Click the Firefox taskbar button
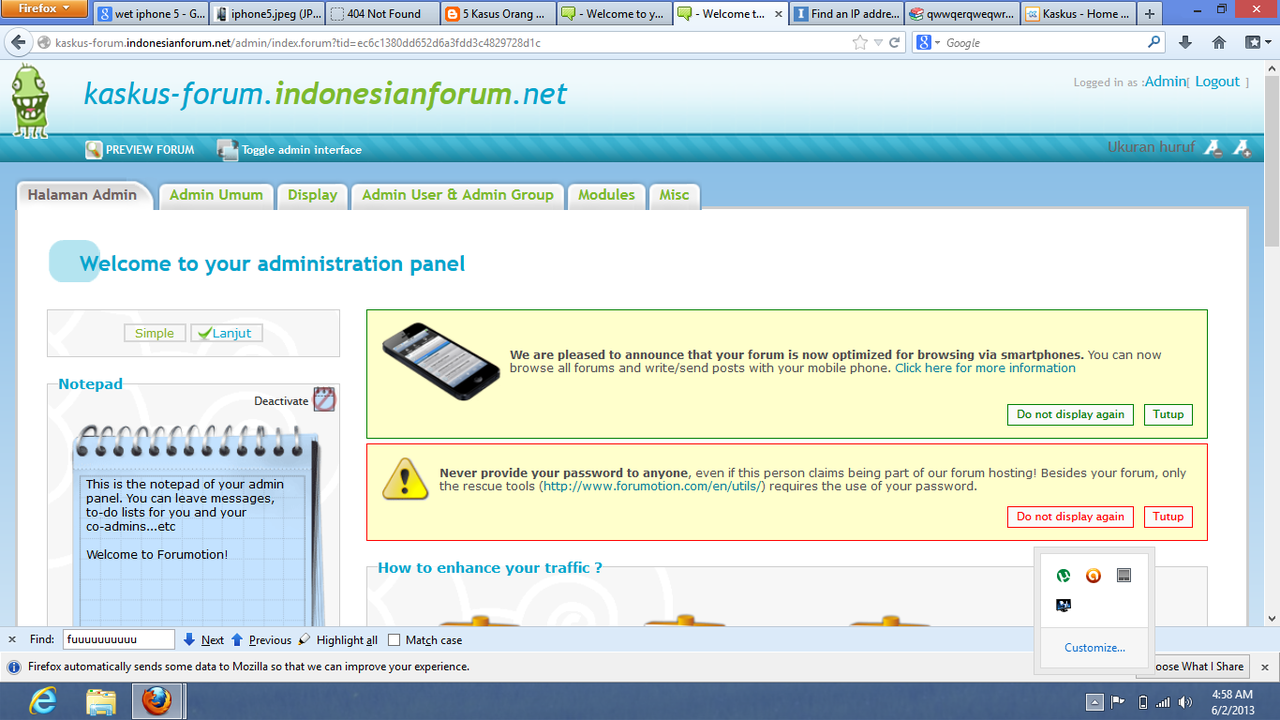Image resolution: width=1280 pixels, height=720 pixels. (157, 701)
